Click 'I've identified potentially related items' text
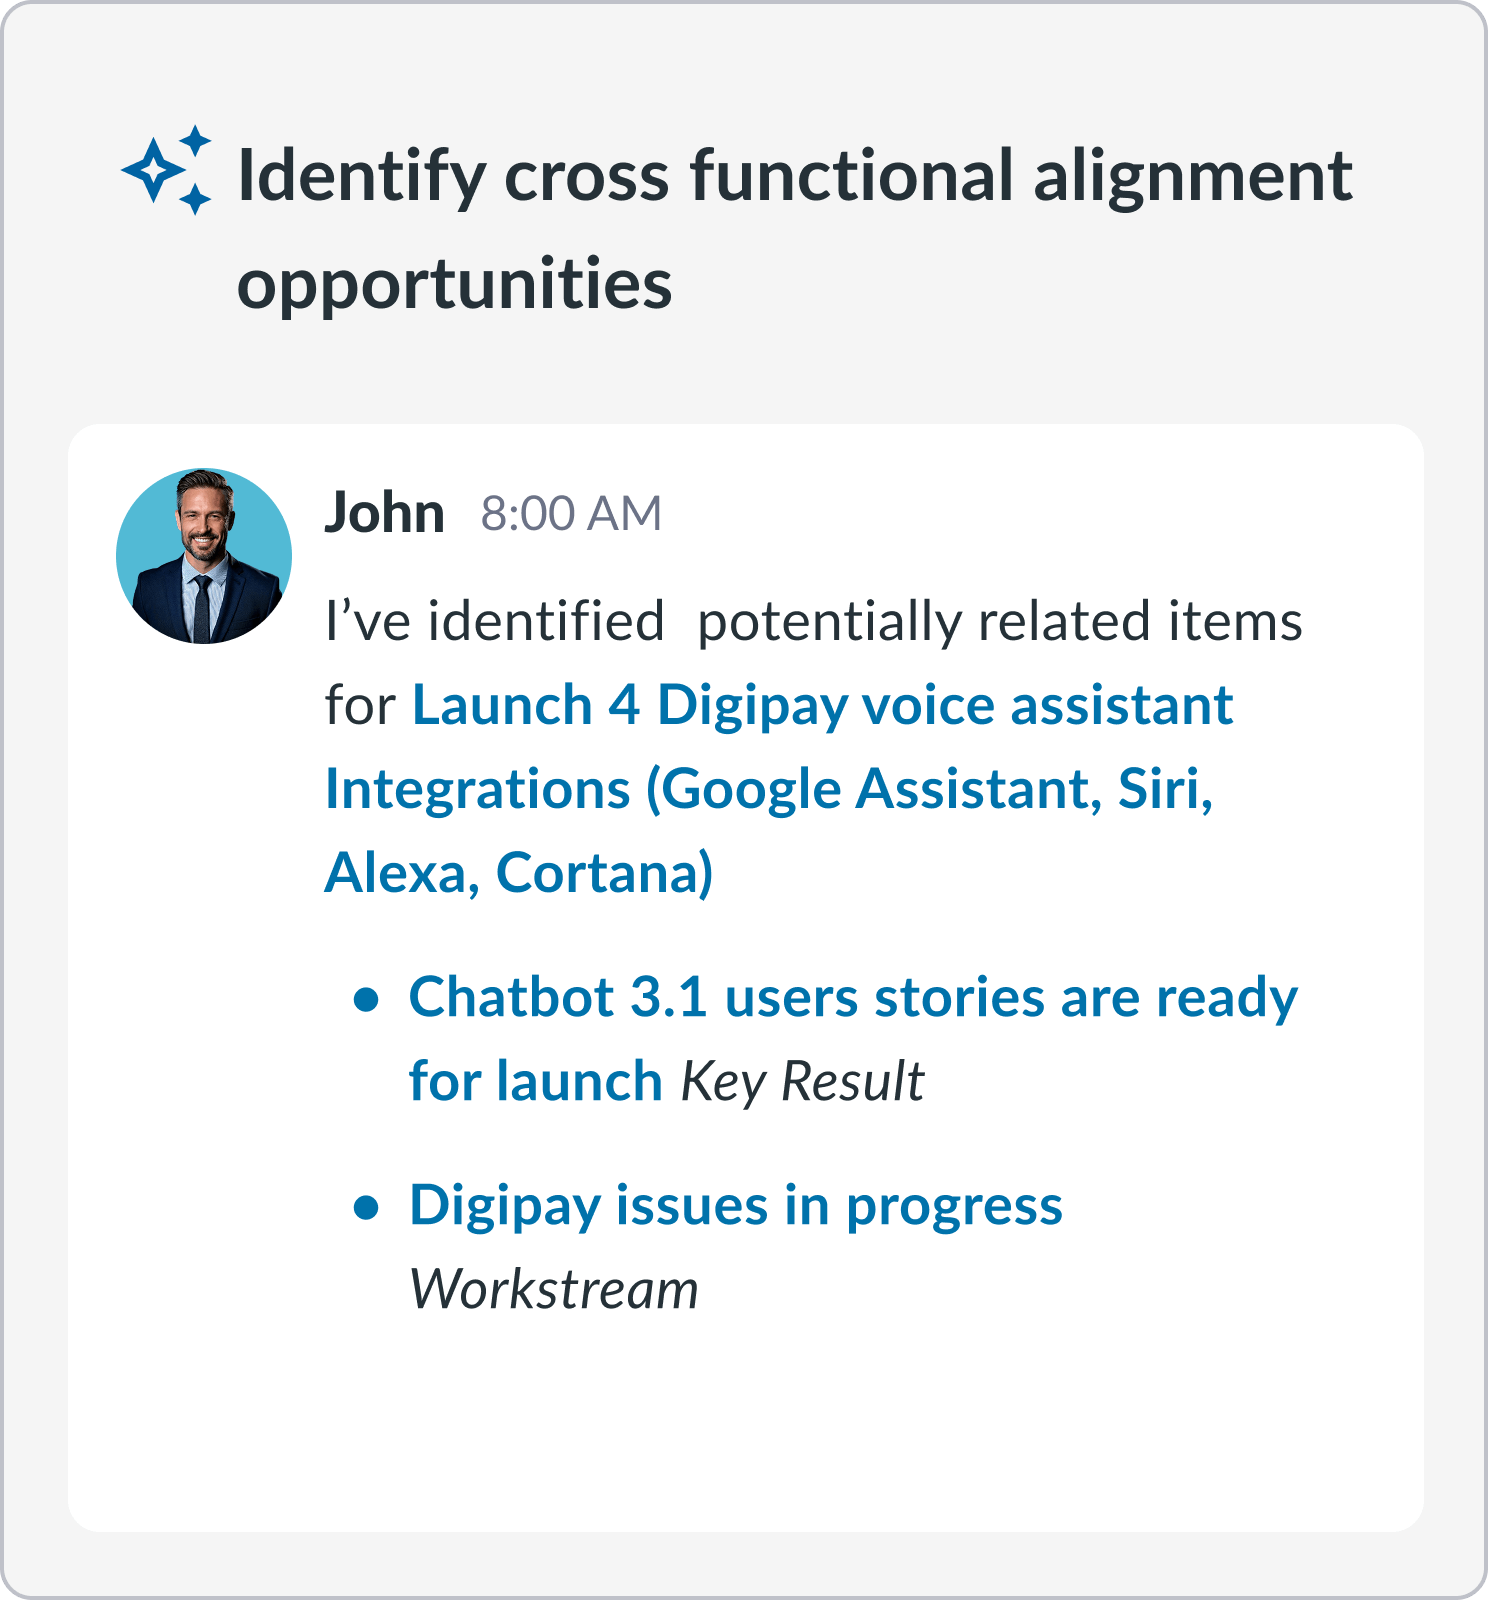This screenshot has width=1488, height=1600. (814, 622)
